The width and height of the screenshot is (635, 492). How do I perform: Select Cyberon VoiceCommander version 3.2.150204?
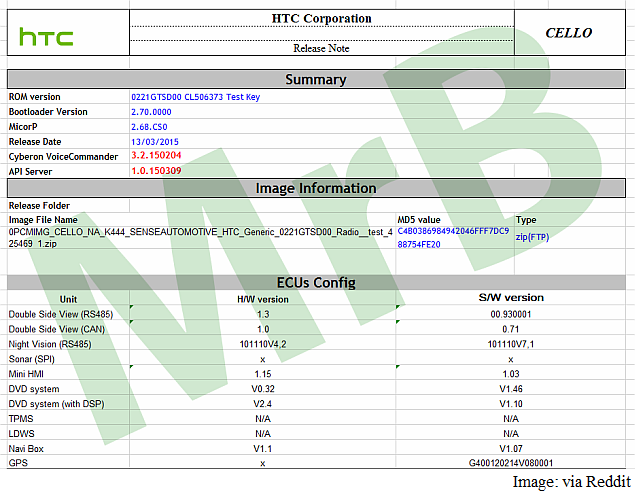(156, 155)
